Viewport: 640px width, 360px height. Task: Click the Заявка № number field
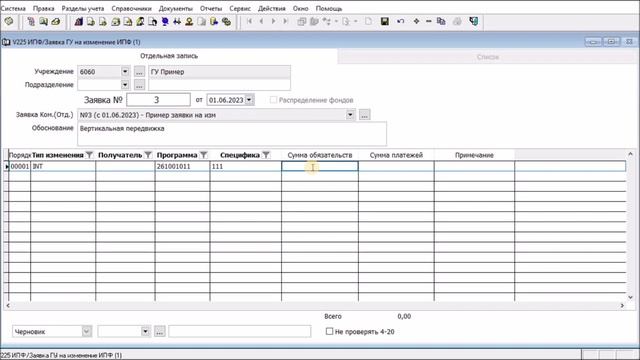pyautogui.click(x=158, y=100)
